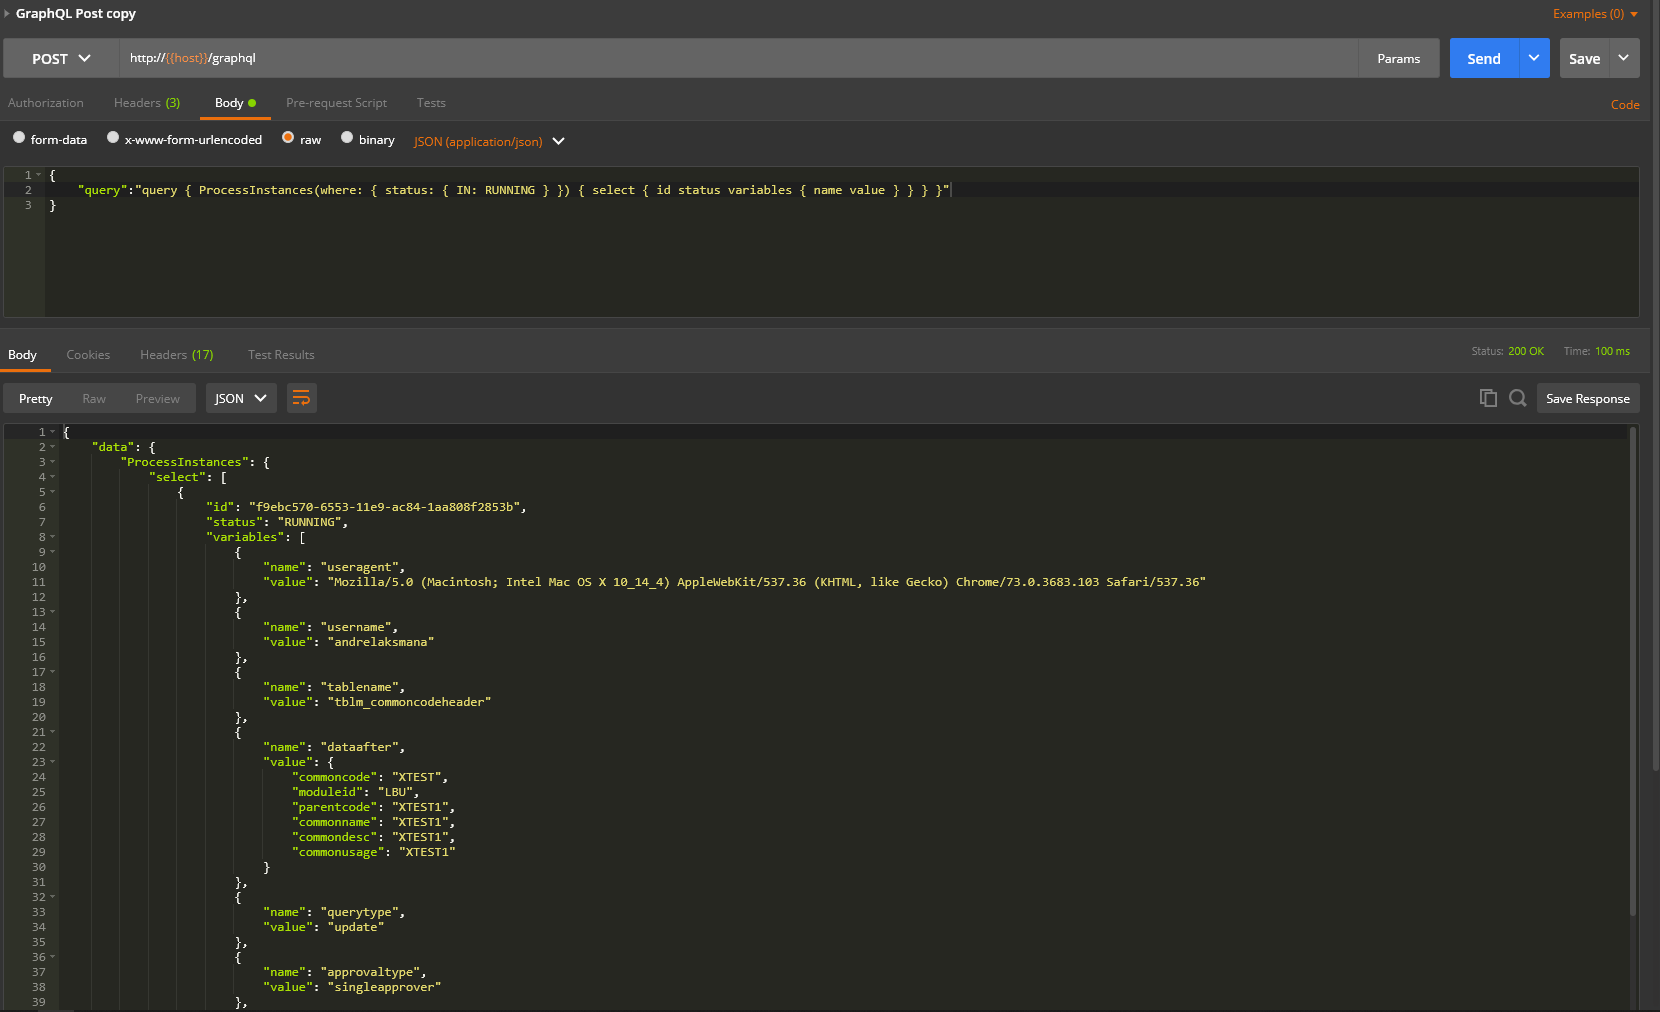
Task: Switch to the Authorization tab
Action: [46, 103]
